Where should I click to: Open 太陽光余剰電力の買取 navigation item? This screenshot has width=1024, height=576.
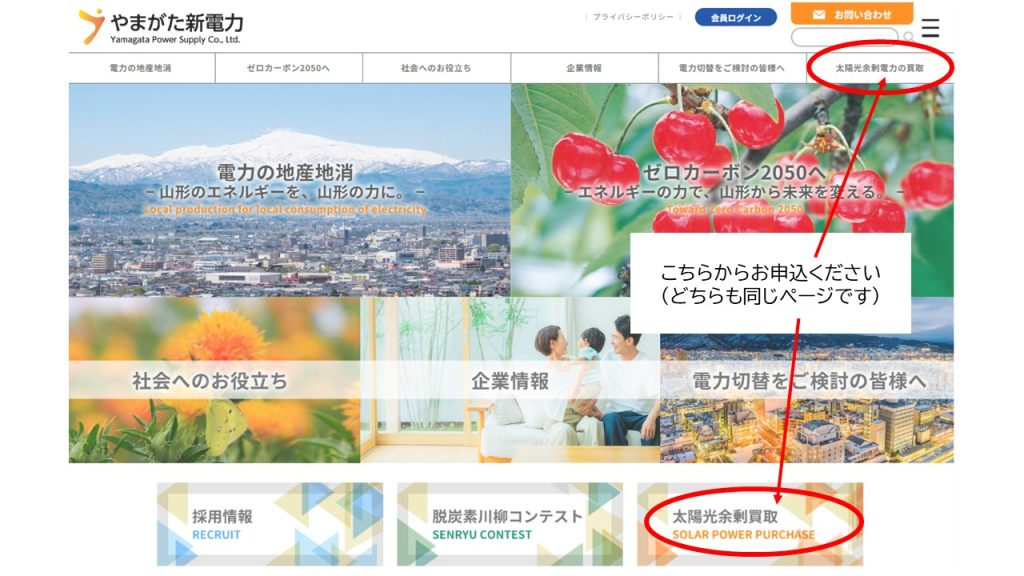(x=880, y=68)
